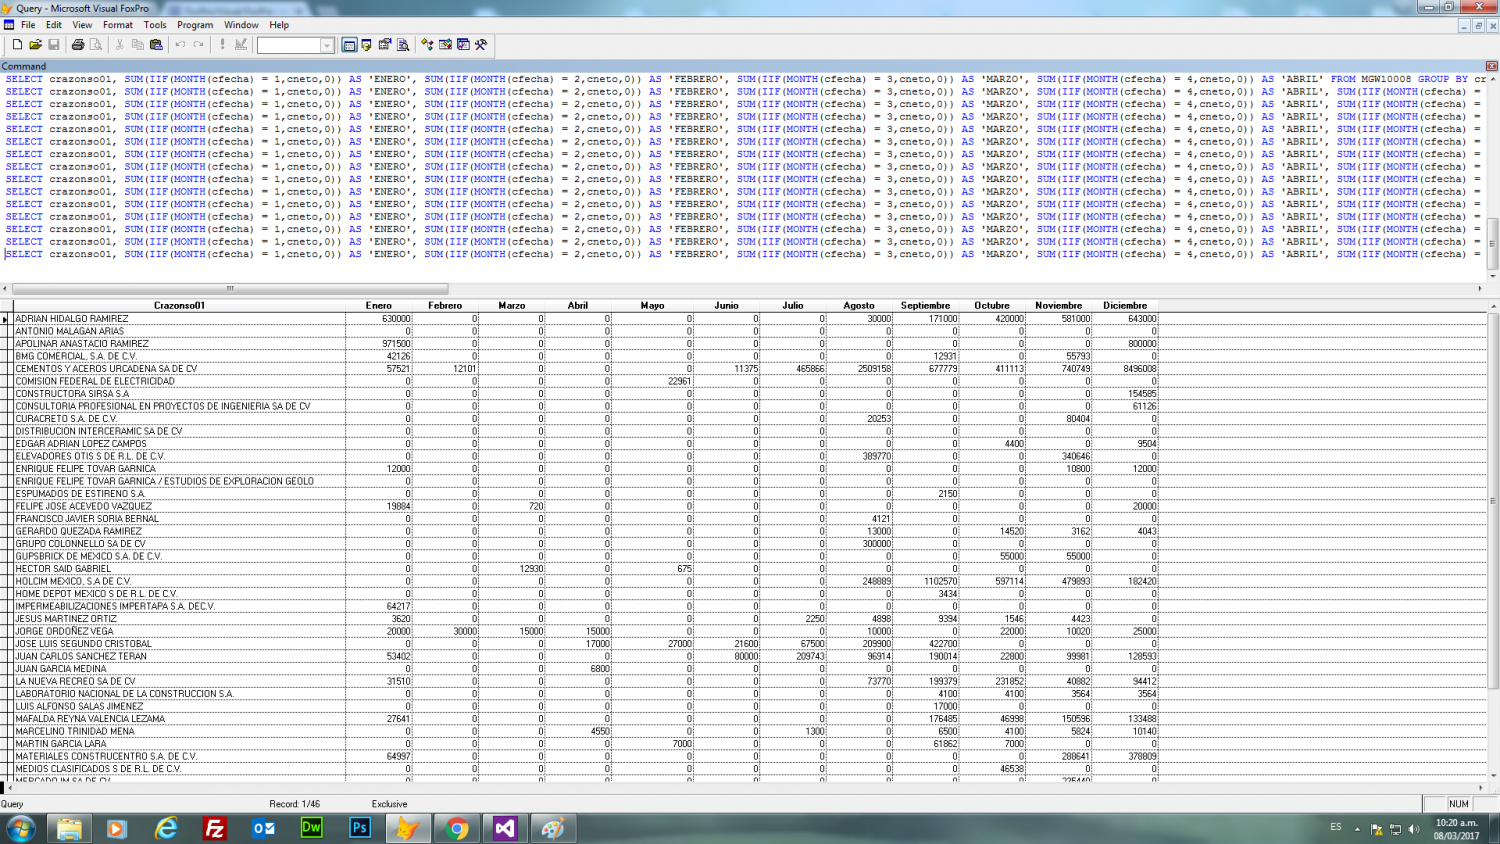Click the Undo arrow icon
The width and height of the screenshot is (1500, 844).
[x=180, y=45]
